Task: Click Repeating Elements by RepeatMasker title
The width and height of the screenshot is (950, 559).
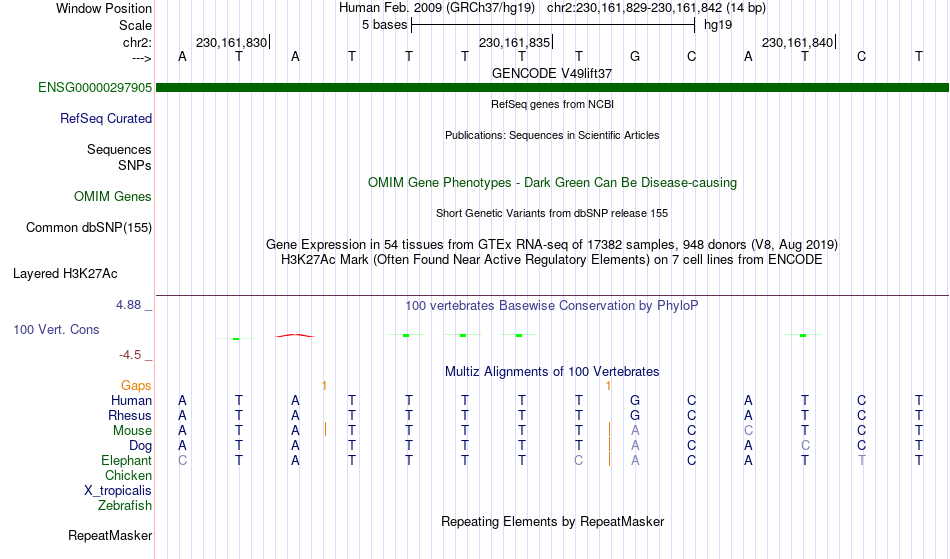Action: pos(553,521)
